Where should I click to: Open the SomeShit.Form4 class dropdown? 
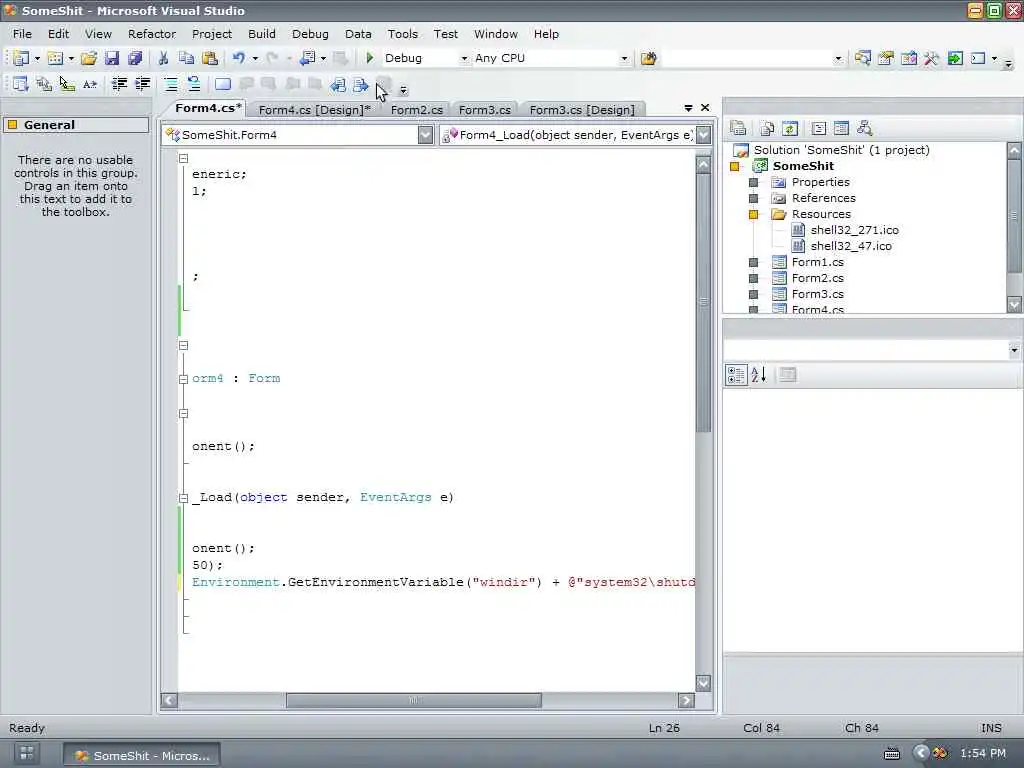(425, 135)
